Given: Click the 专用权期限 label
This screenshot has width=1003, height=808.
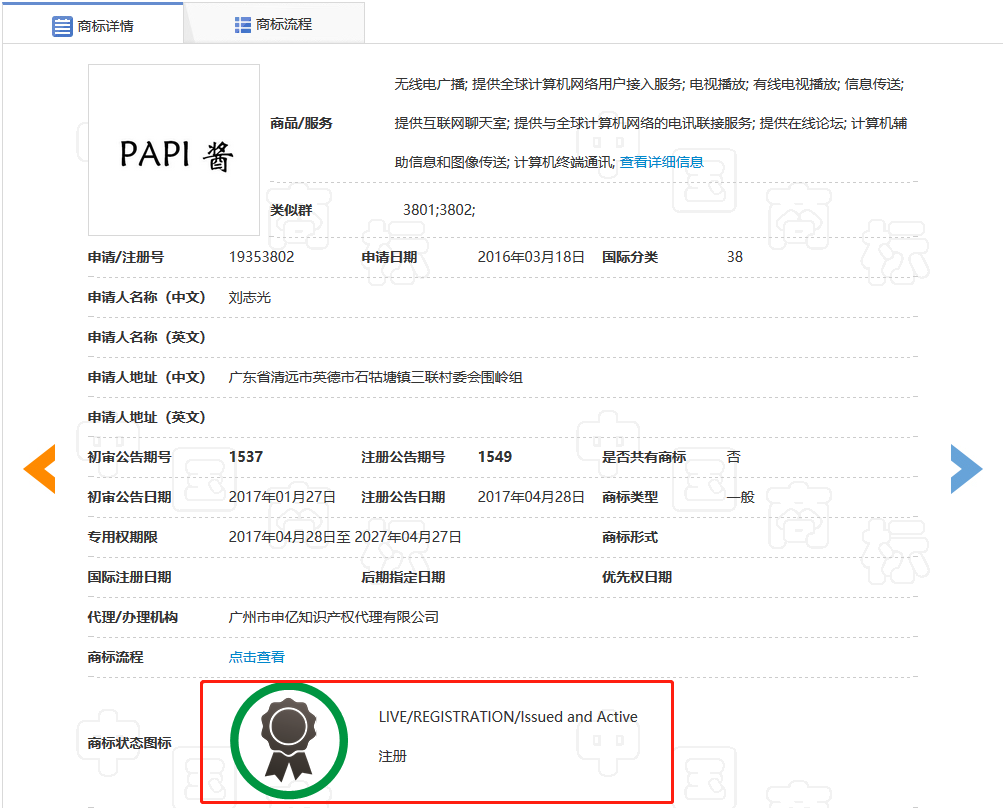Looking at the screenshot, I should tap(122, 537).
